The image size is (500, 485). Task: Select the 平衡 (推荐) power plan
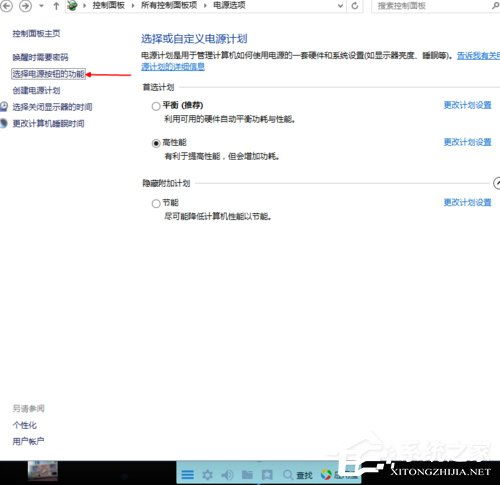click(156, 106)
